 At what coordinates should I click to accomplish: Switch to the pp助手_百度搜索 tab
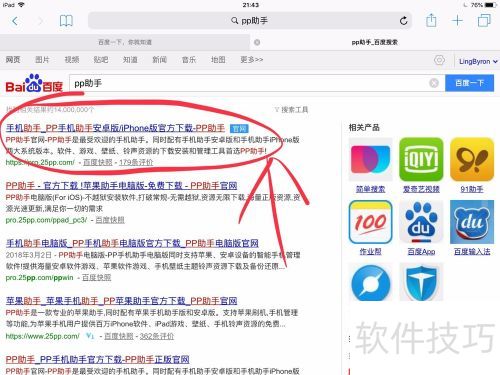(x=375, y=42)
